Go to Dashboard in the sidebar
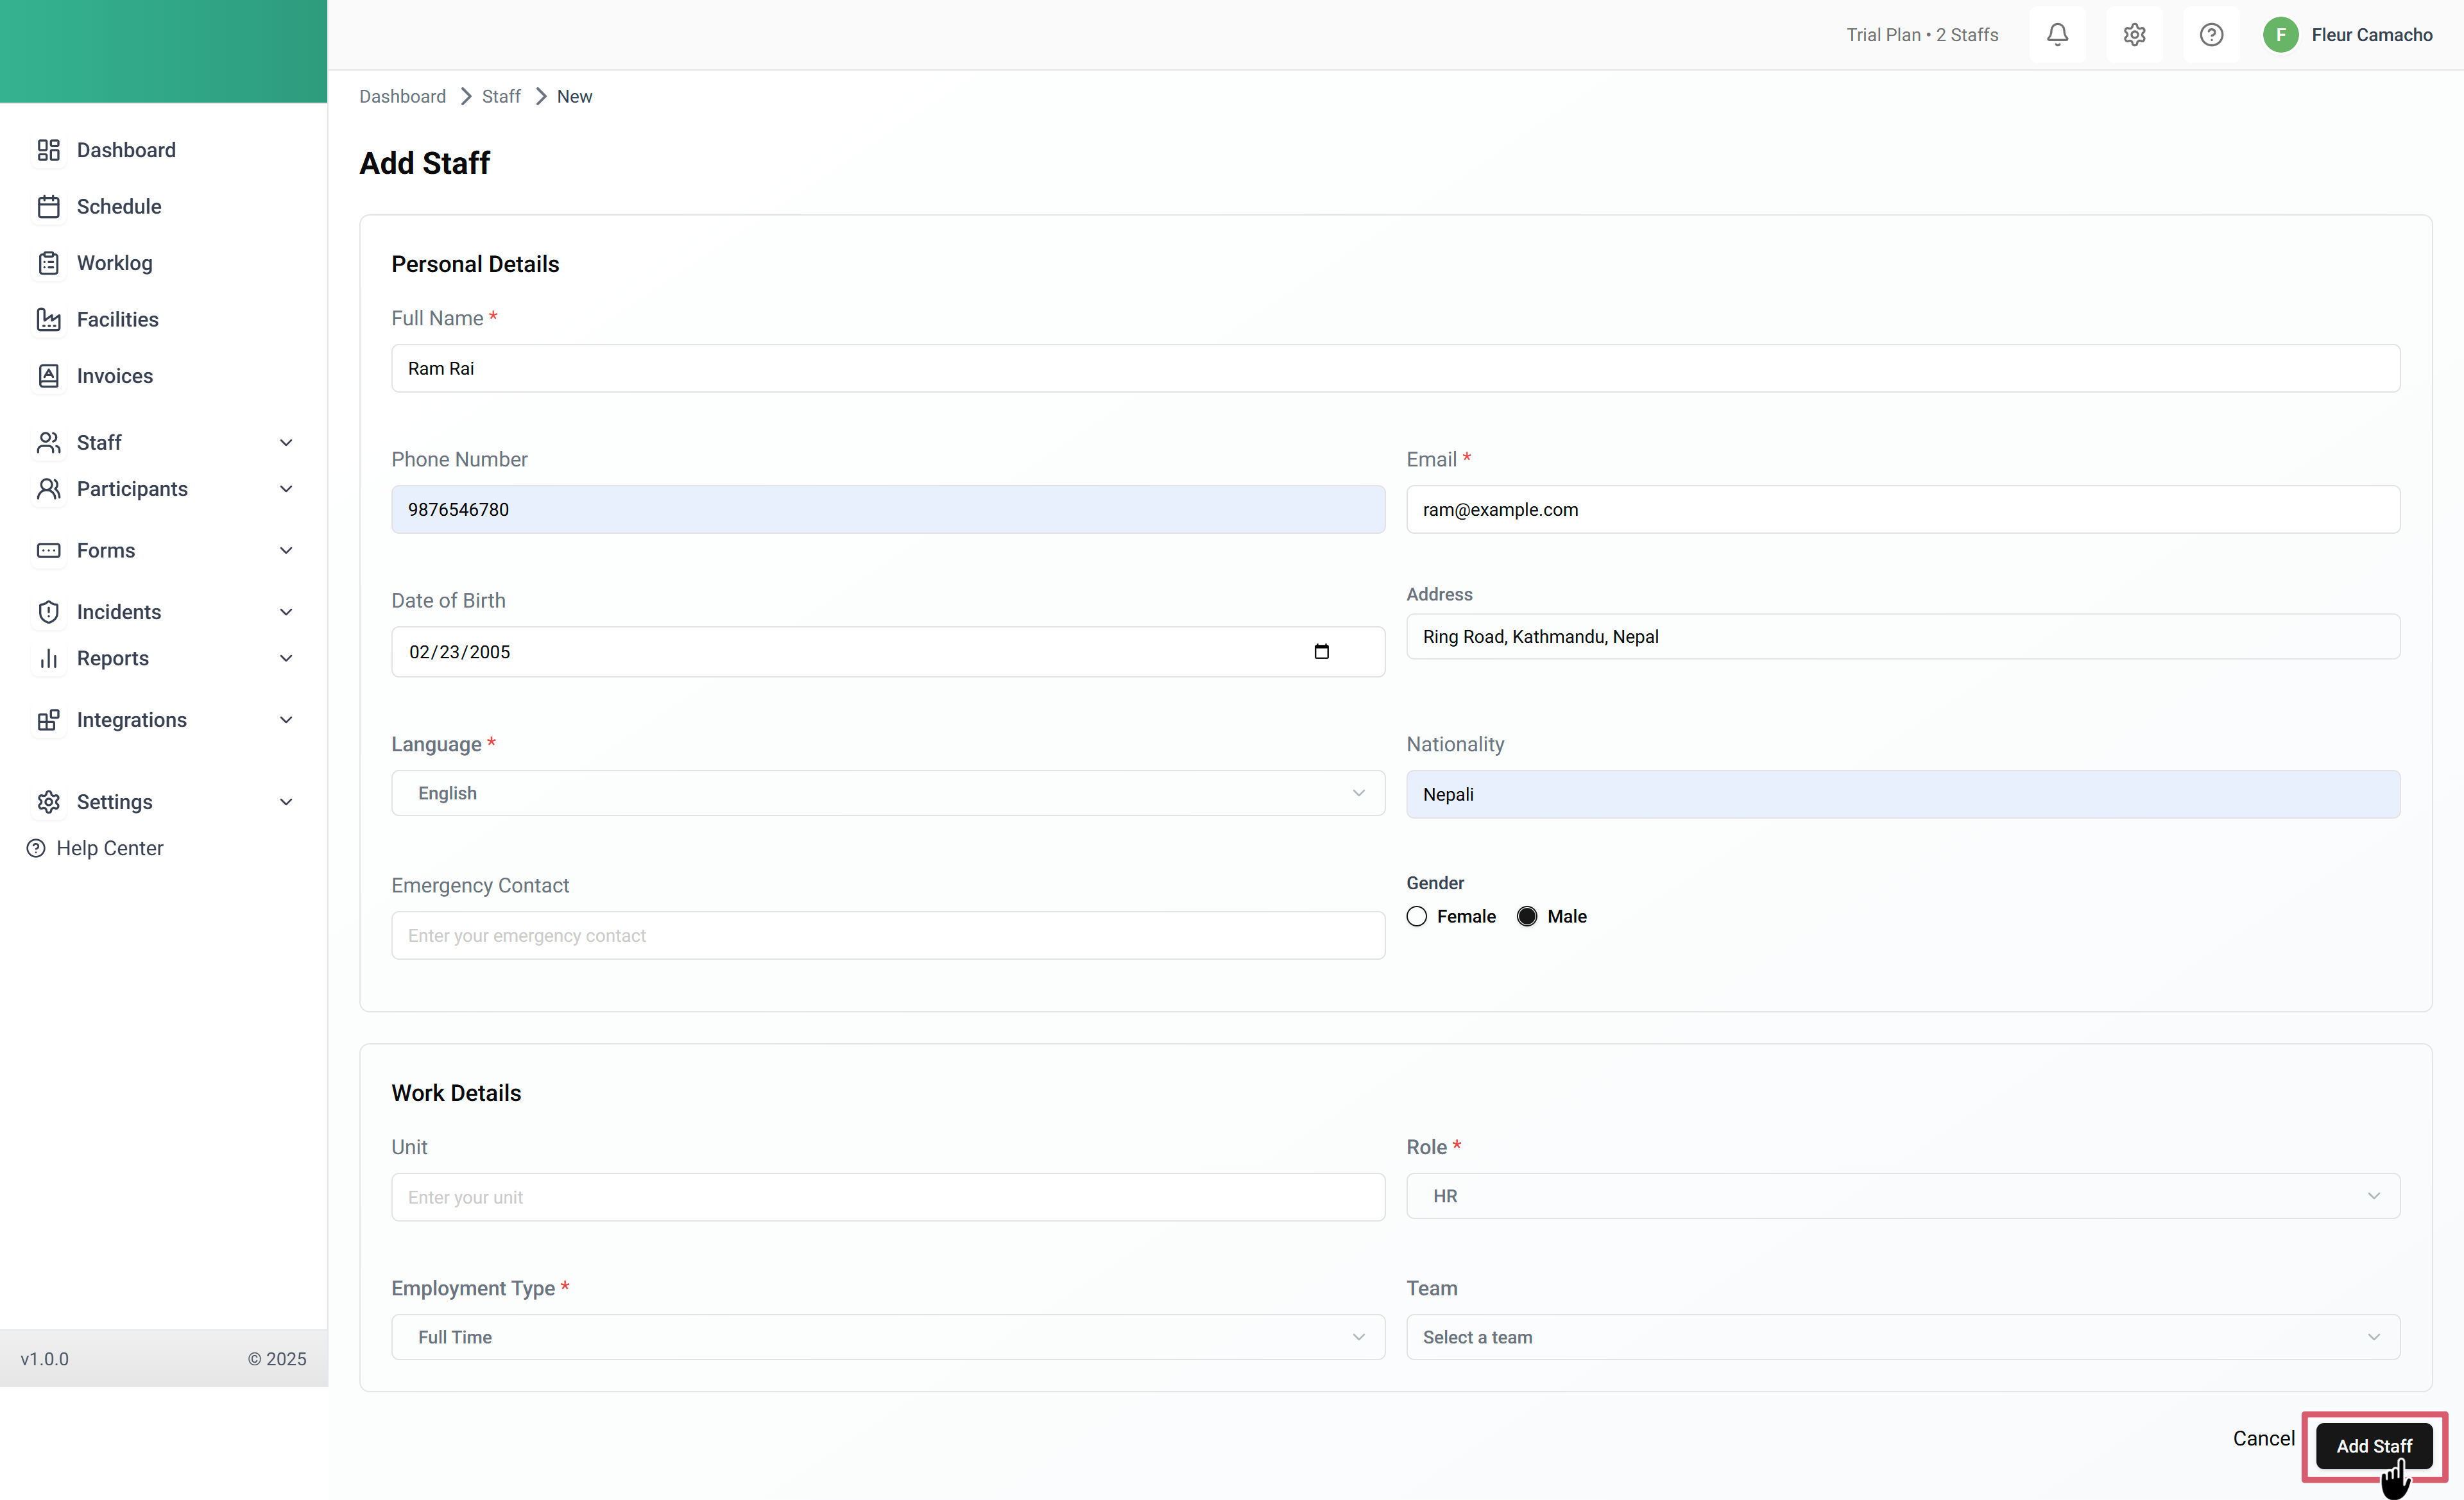 [x=126, y=150]
